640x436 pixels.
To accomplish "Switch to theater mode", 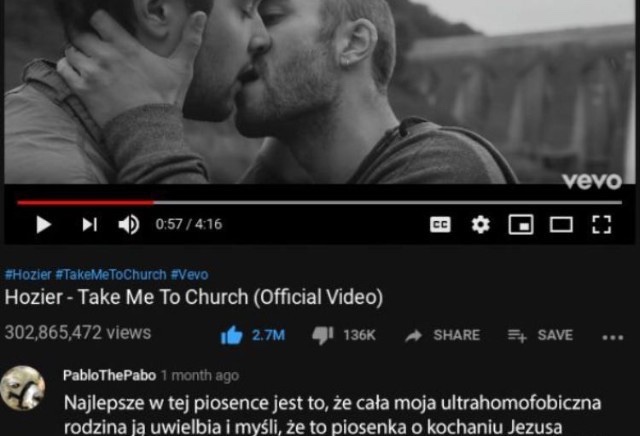I will tap(561, 225).
